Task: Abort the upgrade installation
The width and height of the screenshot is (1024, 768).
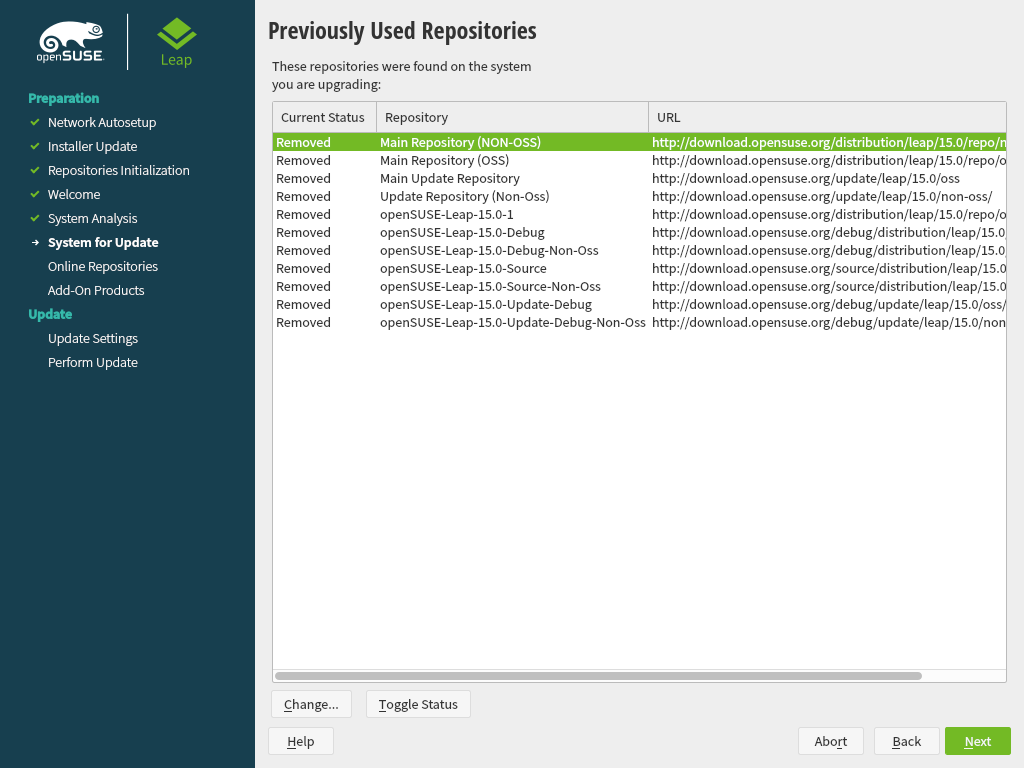Action: tap(830, 741)
